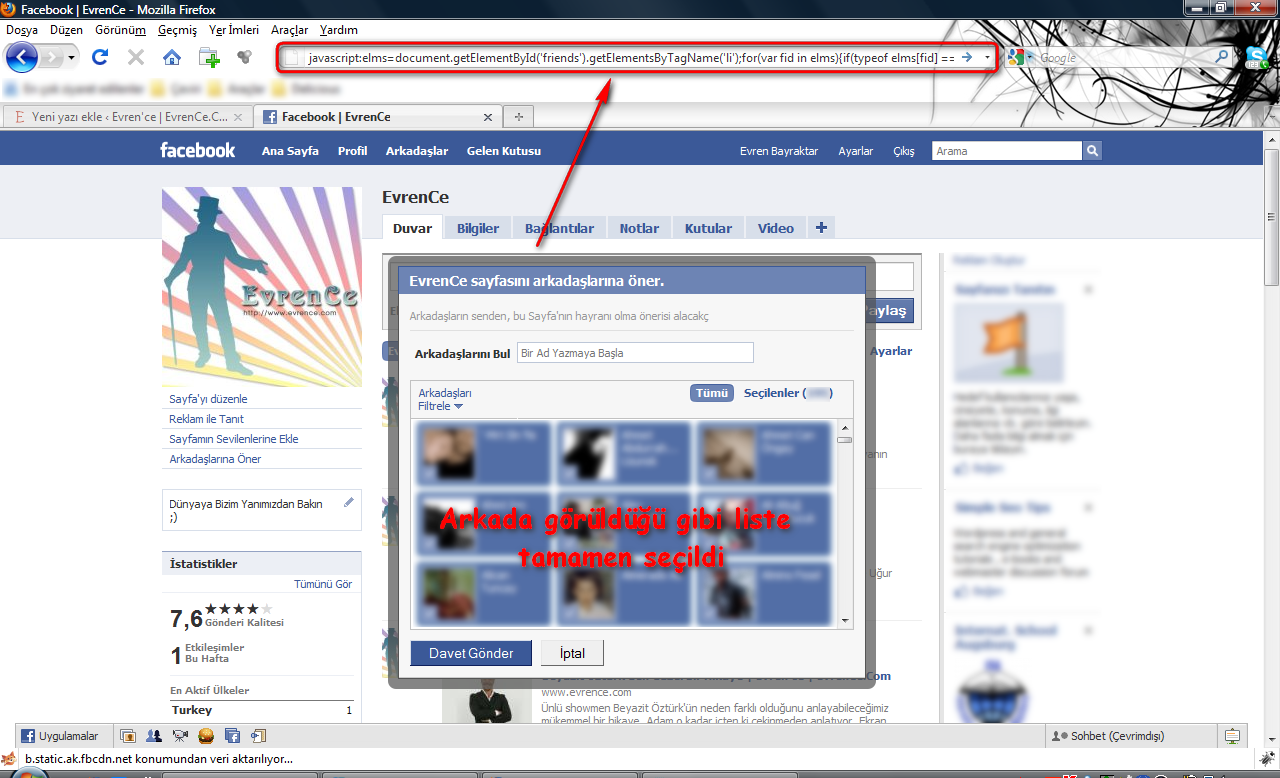Click the two-people icon in applications bar
Image resolution: width=1280 pixels, height=778 pixels.
click(154, 736)
